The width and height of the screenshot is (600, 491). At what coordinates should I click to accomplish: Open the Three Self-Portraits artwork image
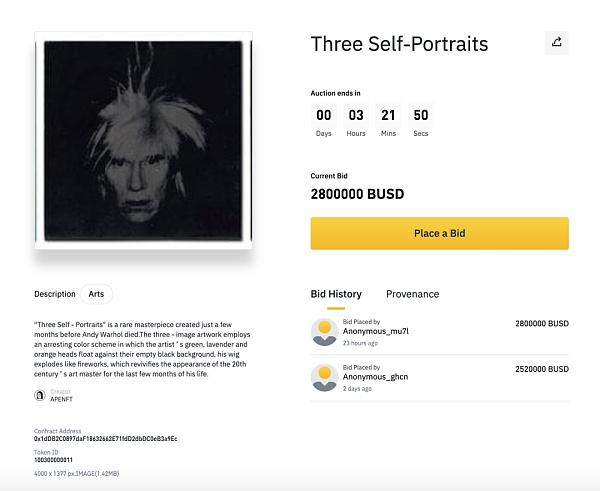(x=143, y=140)
